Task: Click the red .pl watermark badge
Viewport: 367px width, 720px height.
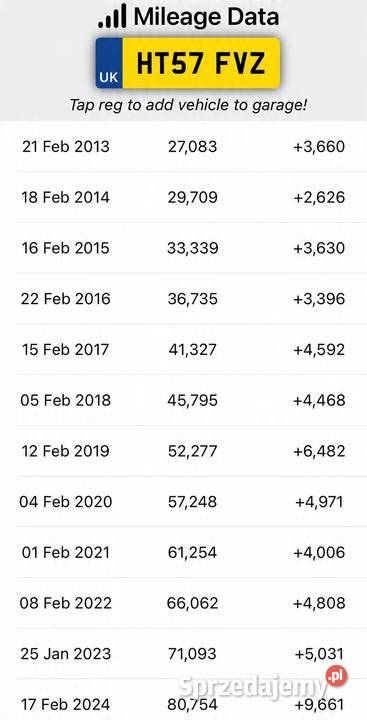Action: click(x=337, y=676)
